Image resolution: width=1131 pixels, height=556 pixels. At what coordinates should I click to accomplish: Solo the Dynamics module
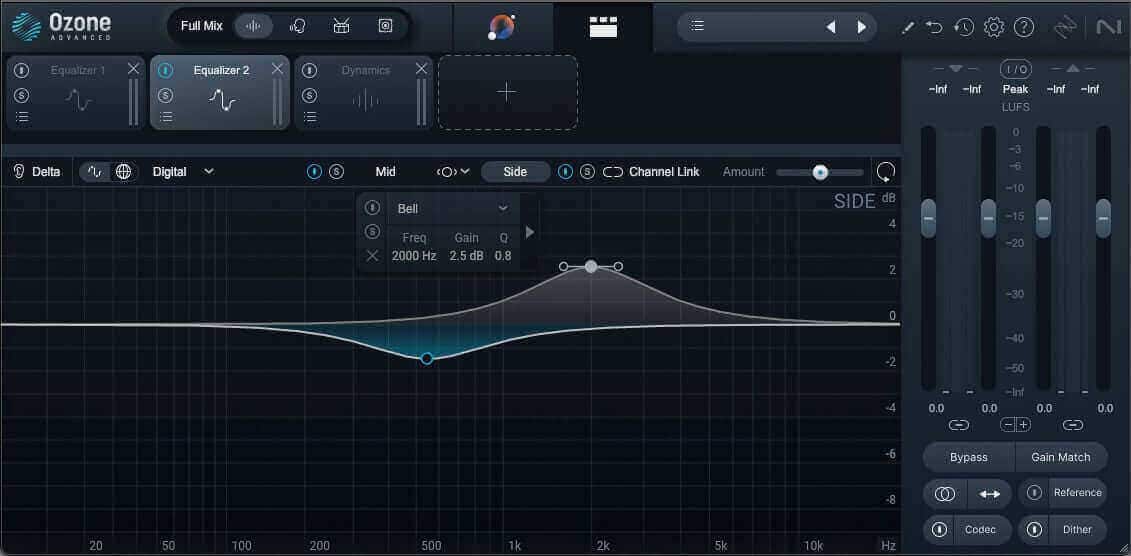(309, 95)
